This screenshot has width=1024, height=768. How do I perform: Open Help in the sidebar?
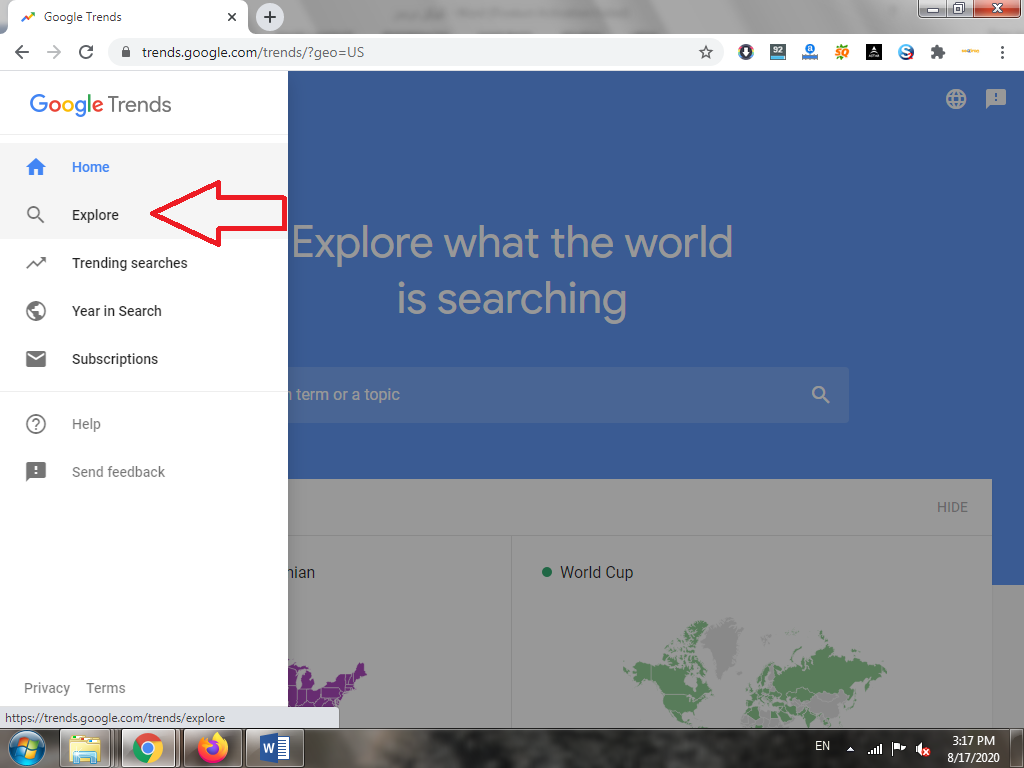coord(144,424)
